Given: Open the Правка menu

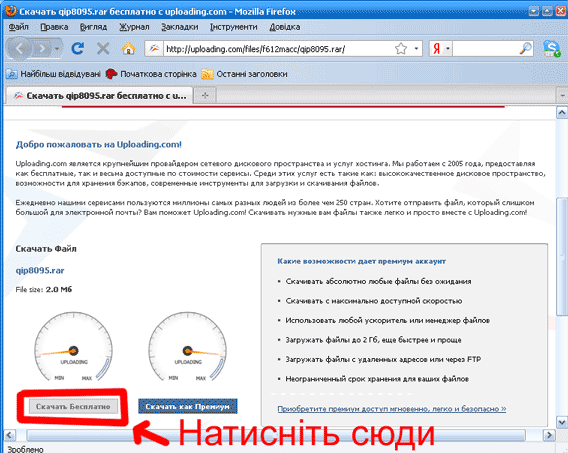Looking at the screenshot, I should click(54, 27).
